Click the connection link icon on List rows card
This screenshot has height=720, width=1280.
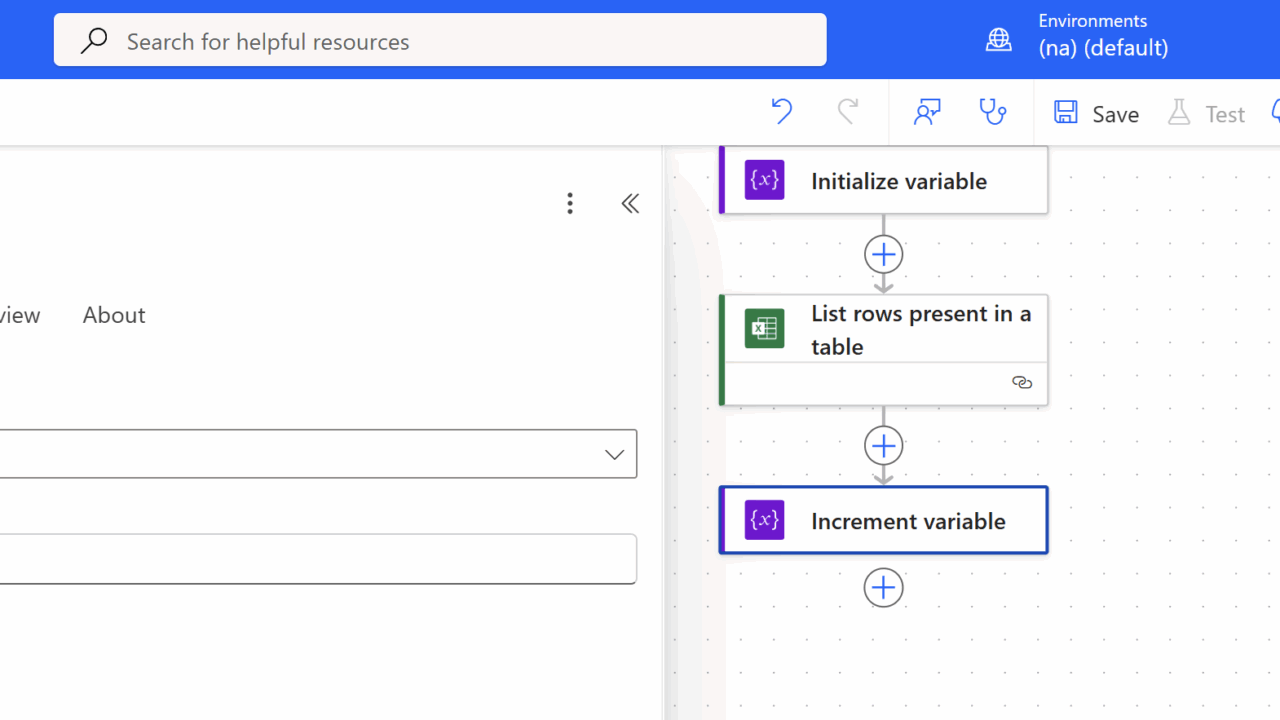click(1021, 383)
